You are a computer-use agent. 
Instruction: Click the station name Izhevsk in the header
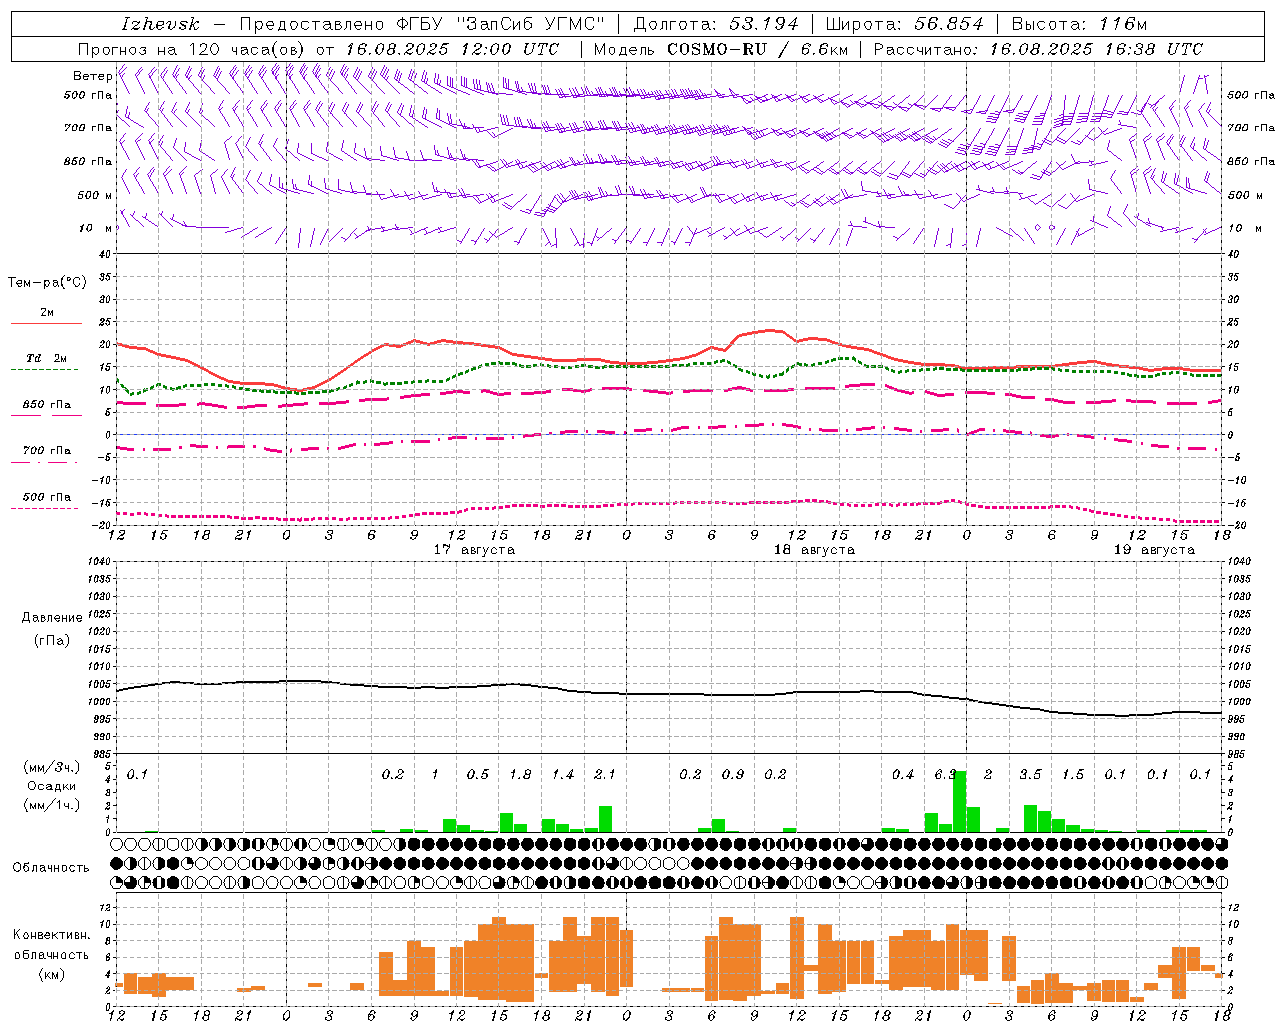point(161,24)
